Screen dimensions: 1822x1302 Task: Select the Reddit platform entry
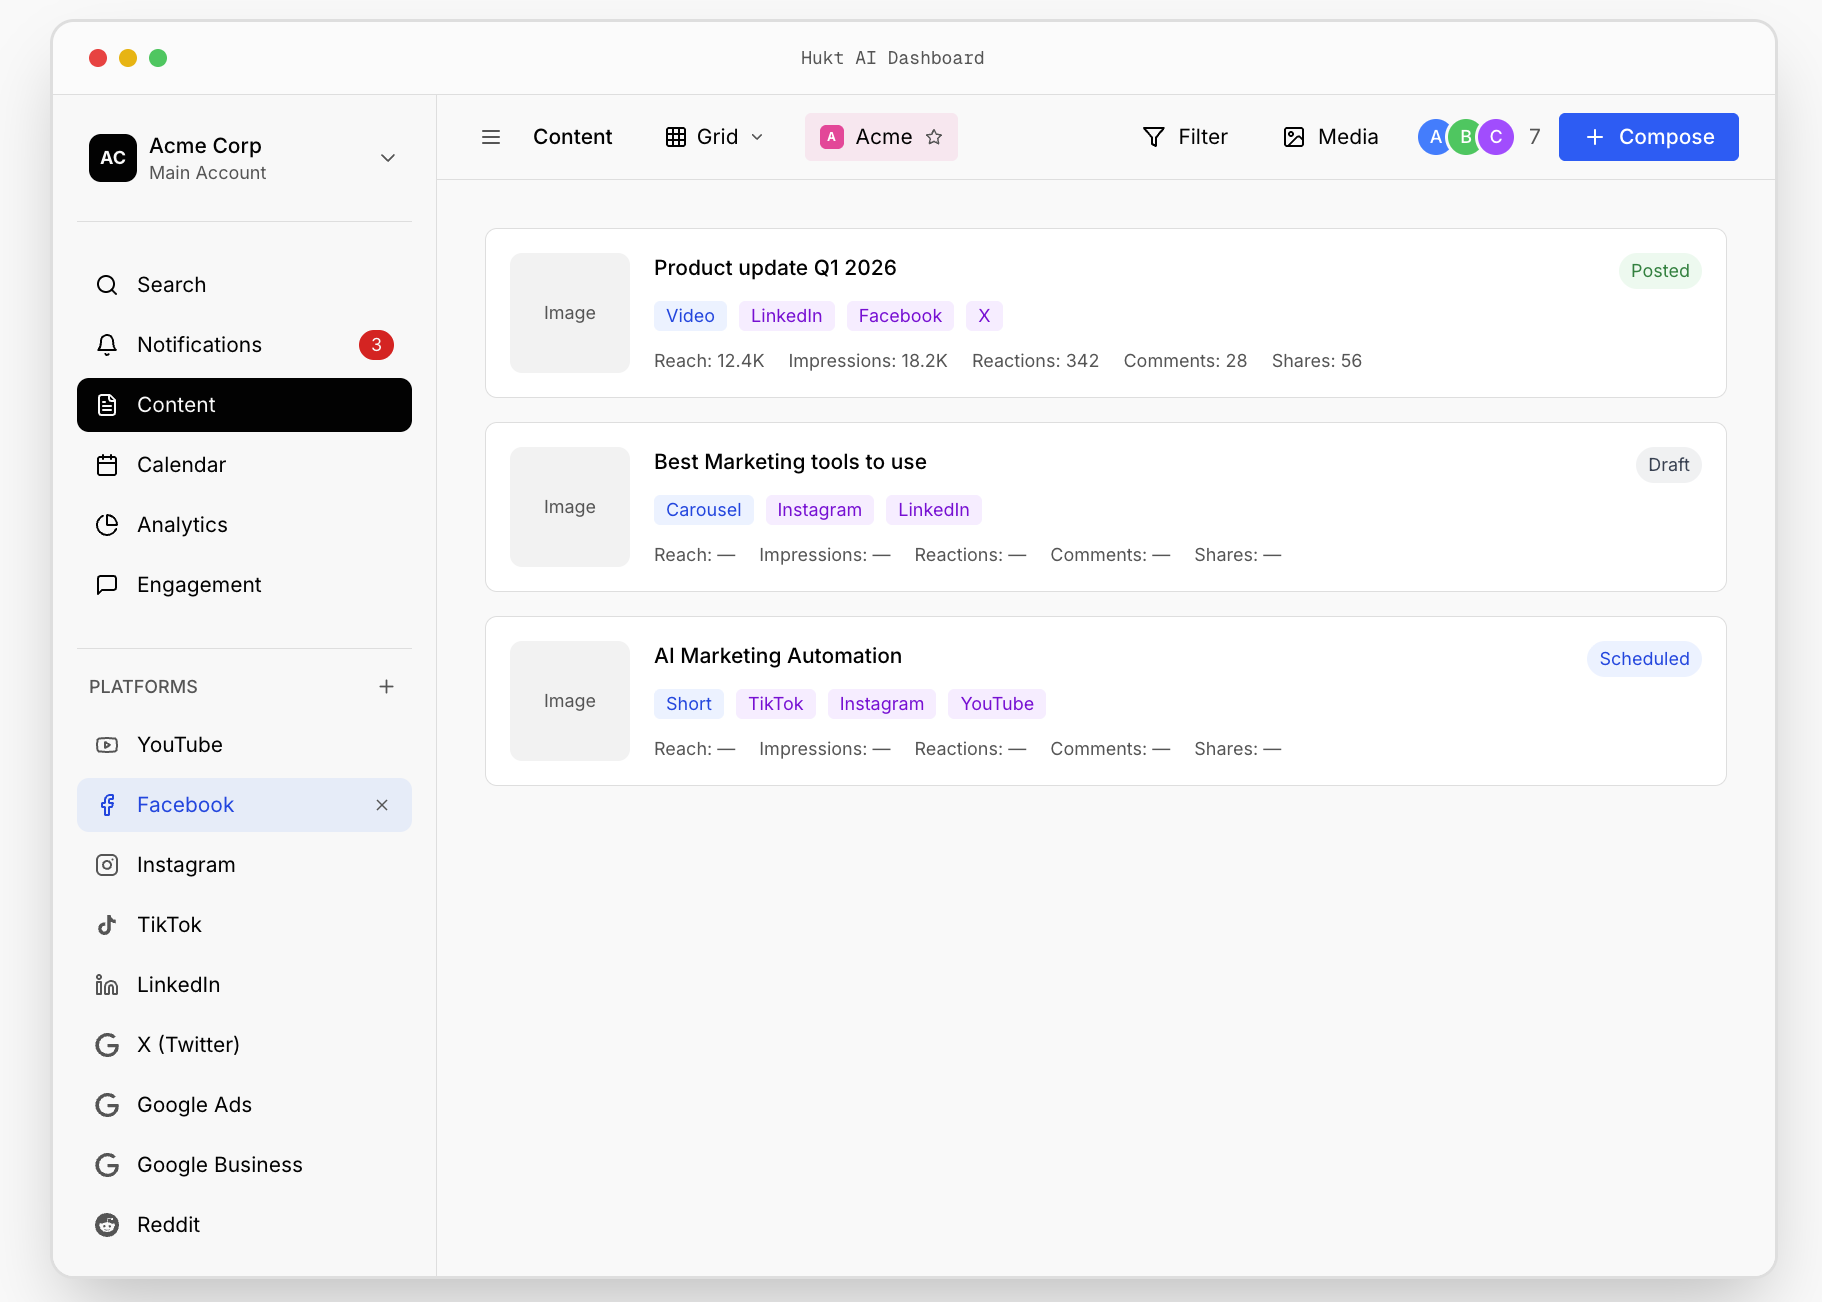click(x=169, y=1224)
